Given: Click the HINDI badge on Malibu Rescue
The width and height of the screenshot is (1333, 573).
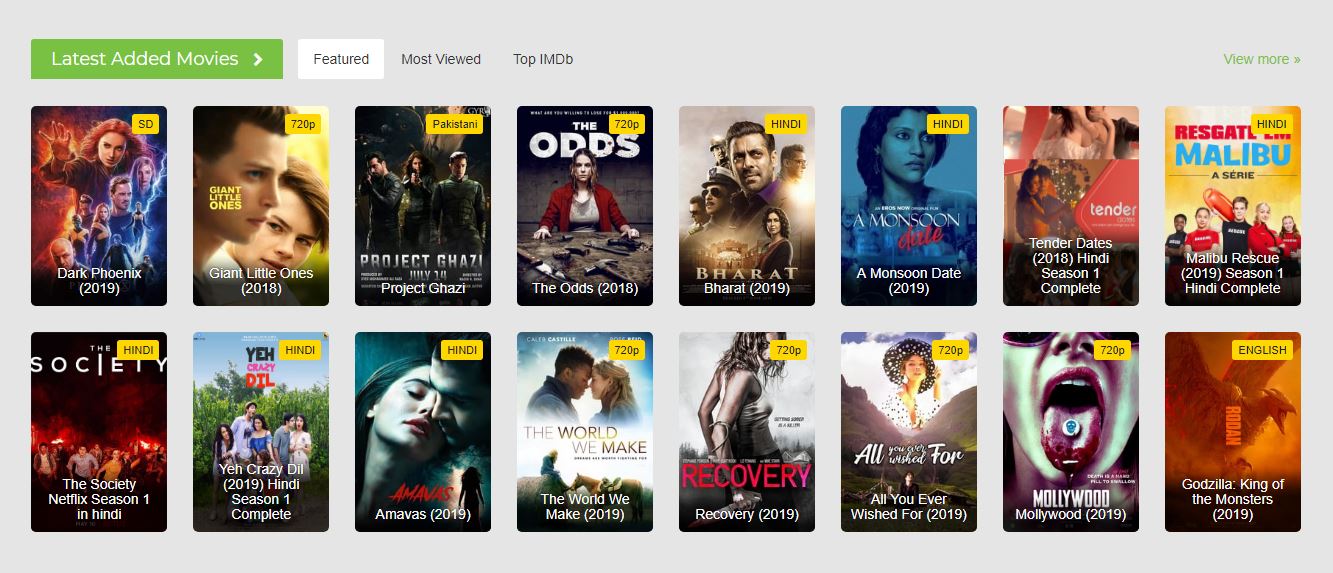Looking at the screenshot, I should (x=1272, y=124).
